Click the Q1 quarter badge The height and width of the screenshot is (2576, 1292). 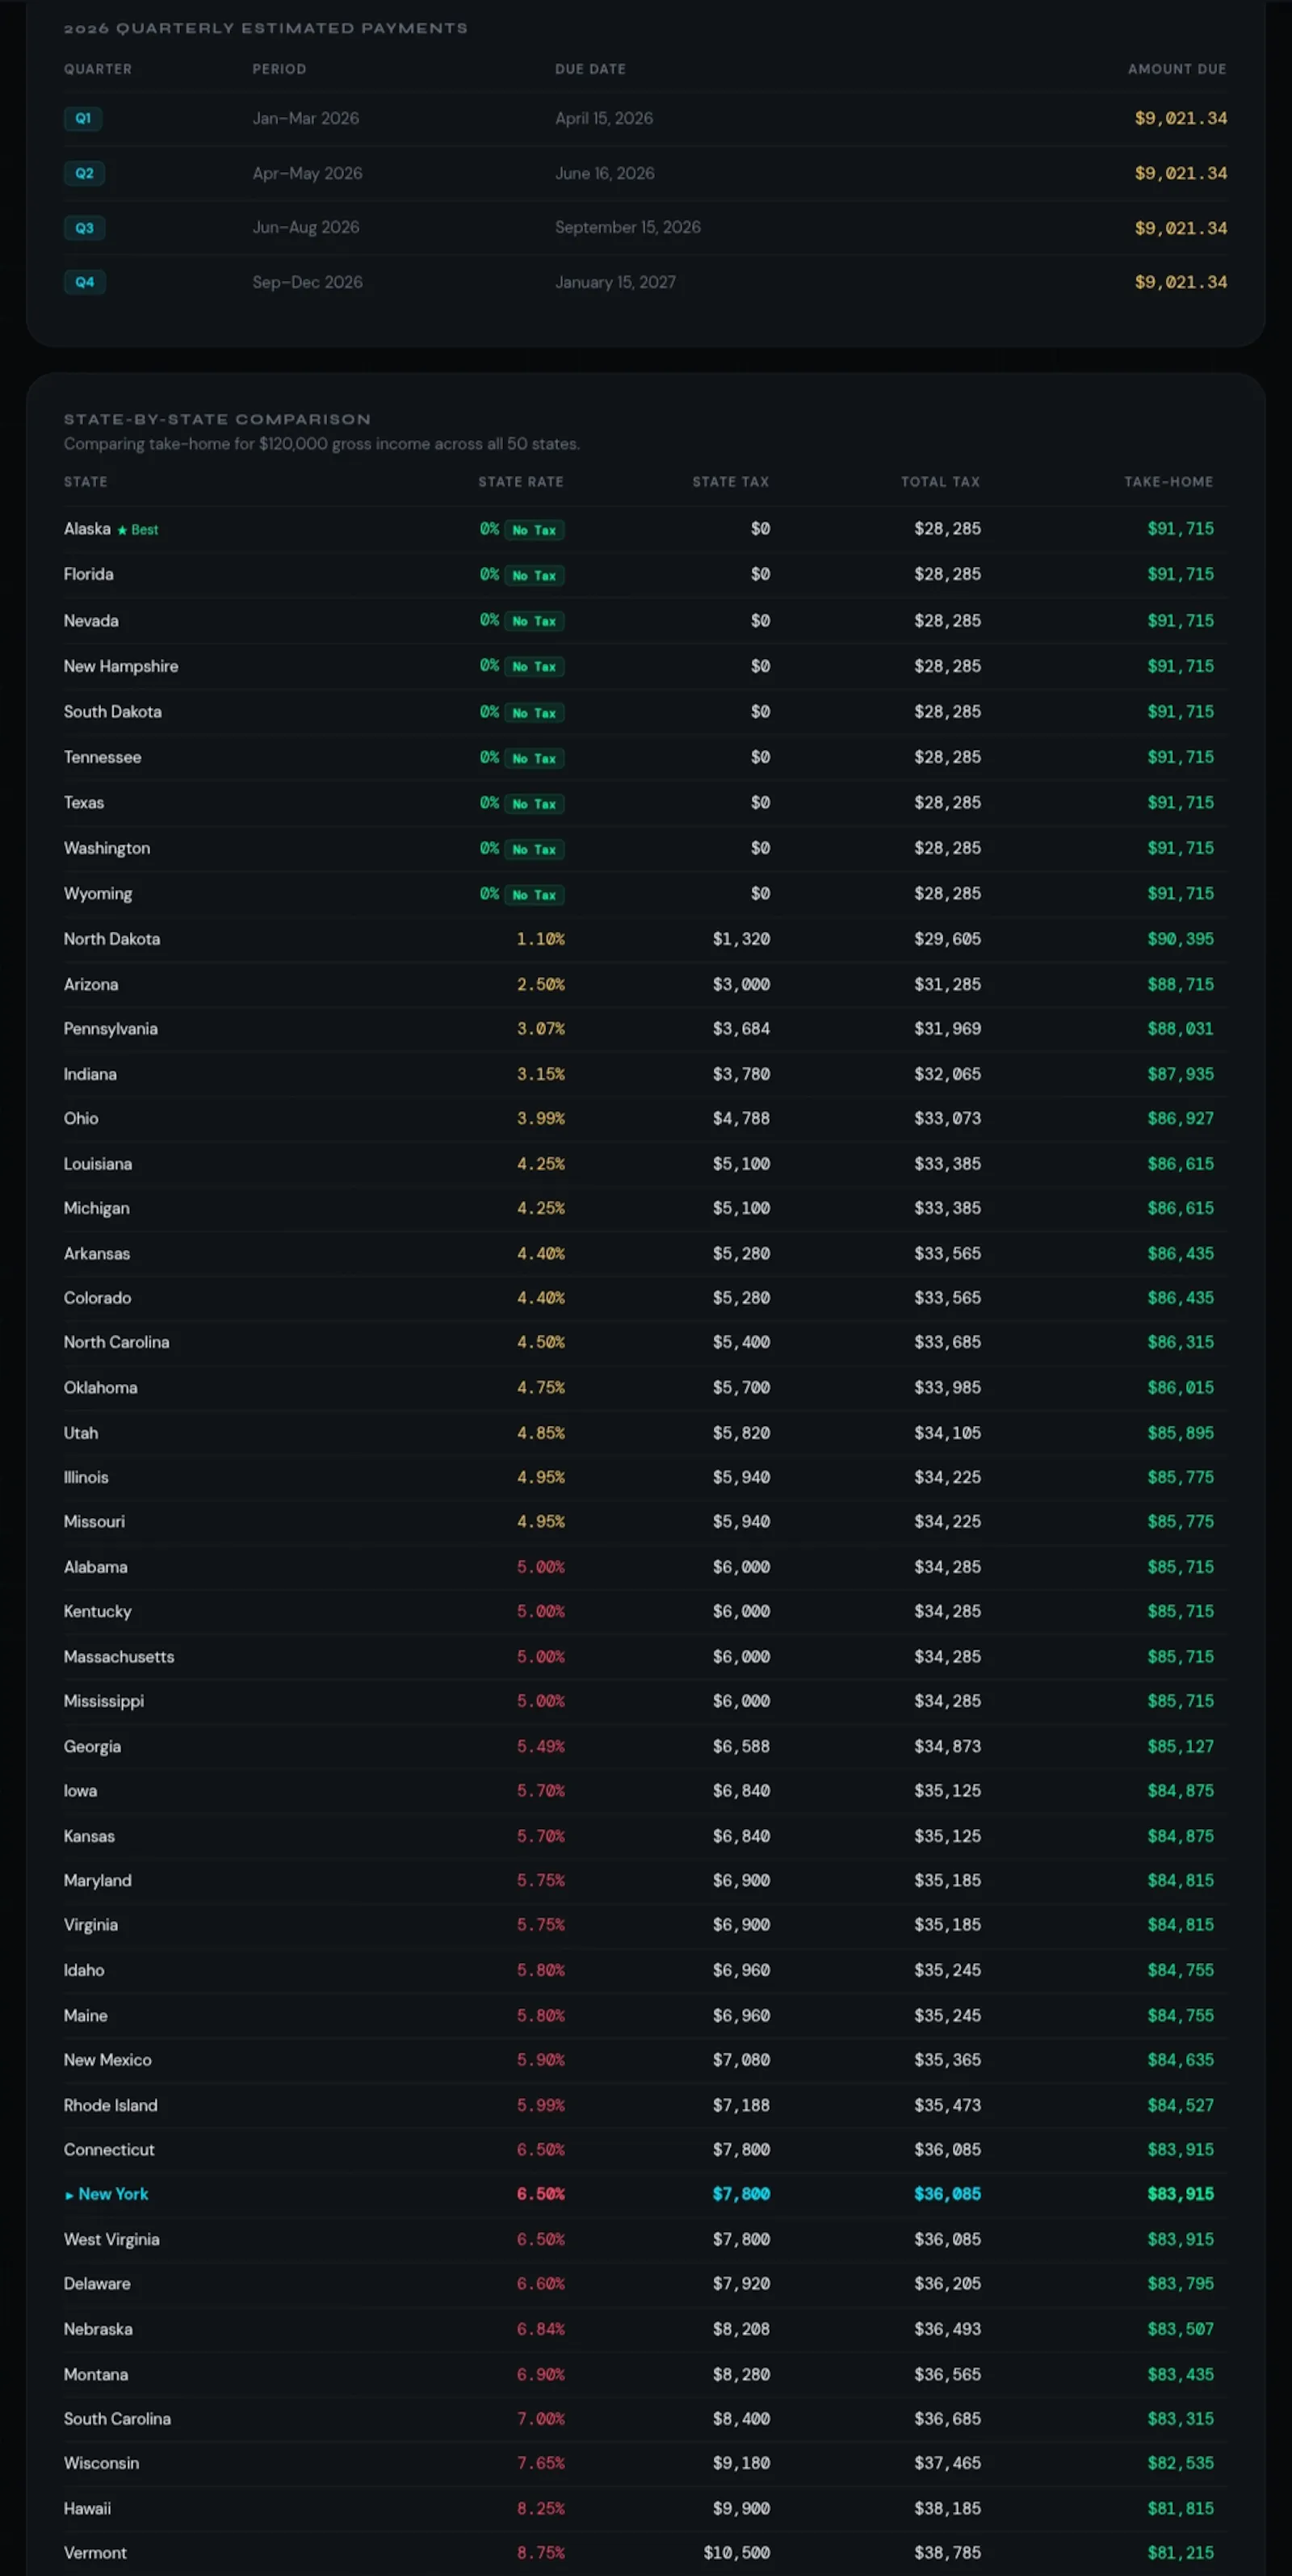[83, 118]
